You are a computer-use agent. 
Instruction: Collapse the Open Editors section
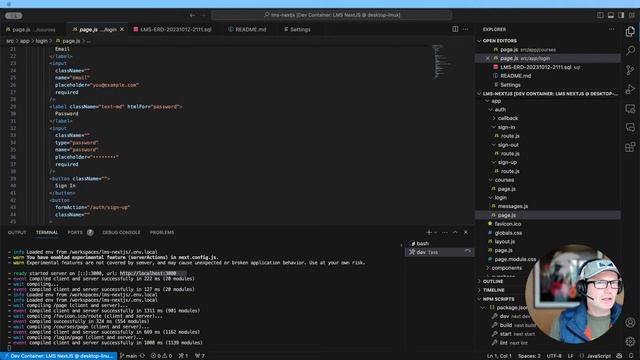coord(500,41)
